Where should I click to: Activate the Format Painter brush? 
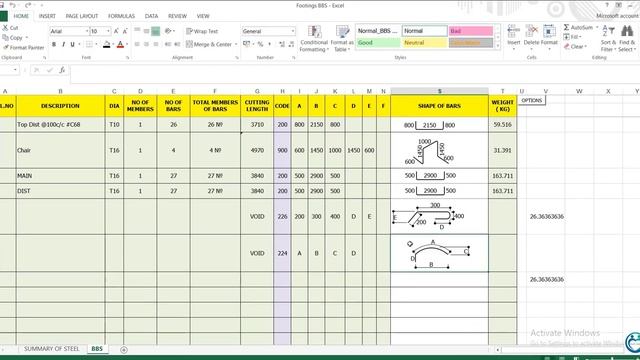click(x=5, y=47)
